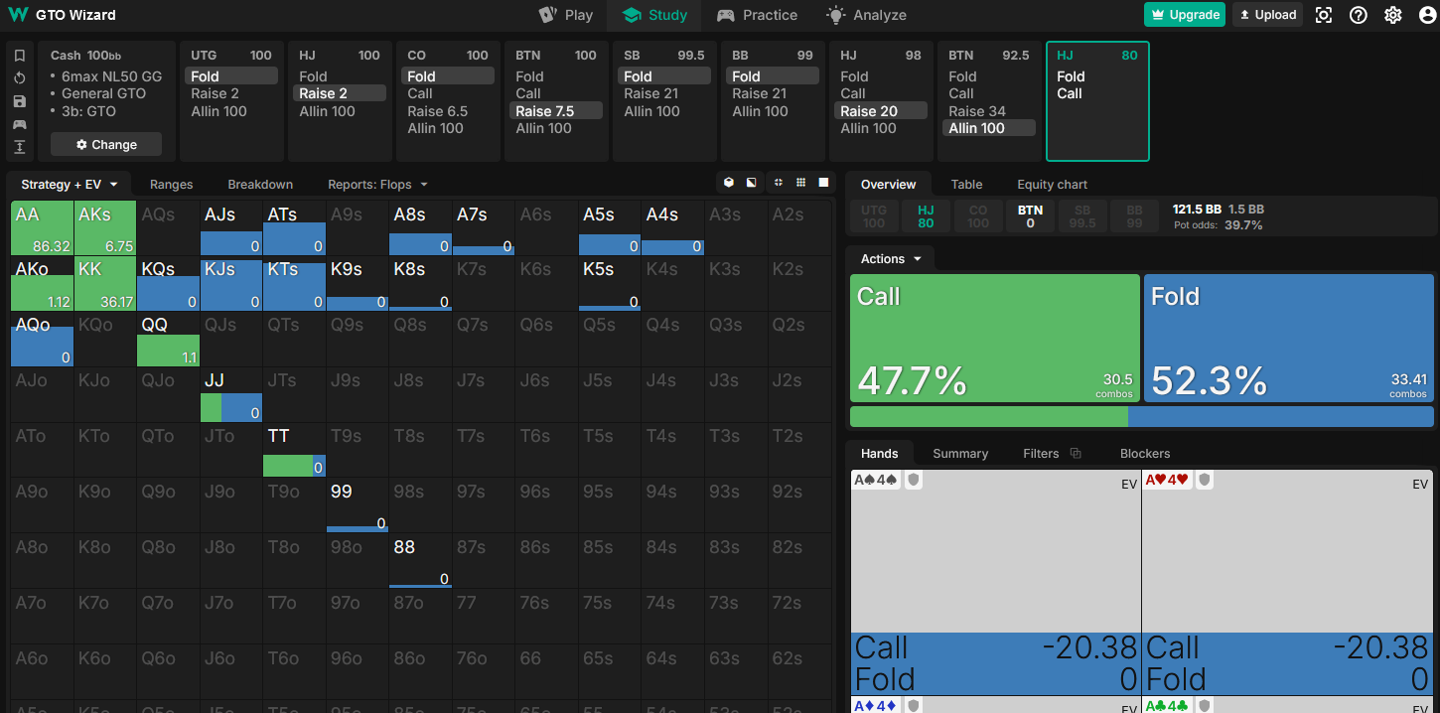Toggle the 3D cube matrix view
This screenshot has height=713, width=1440.
(729, 183)
